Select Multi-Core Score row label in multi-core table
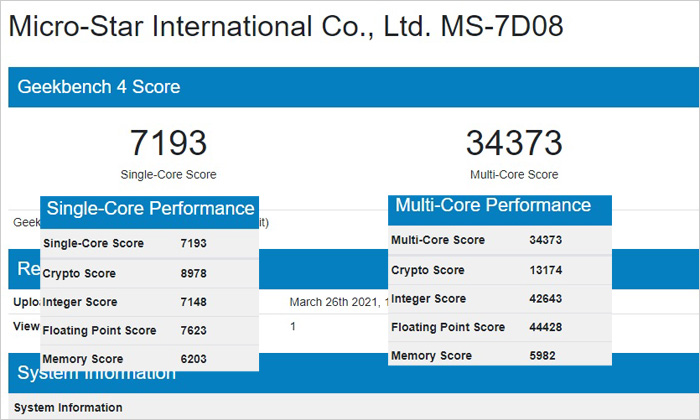The height and width of the screenshot is (420, 700). coord(438,240)
